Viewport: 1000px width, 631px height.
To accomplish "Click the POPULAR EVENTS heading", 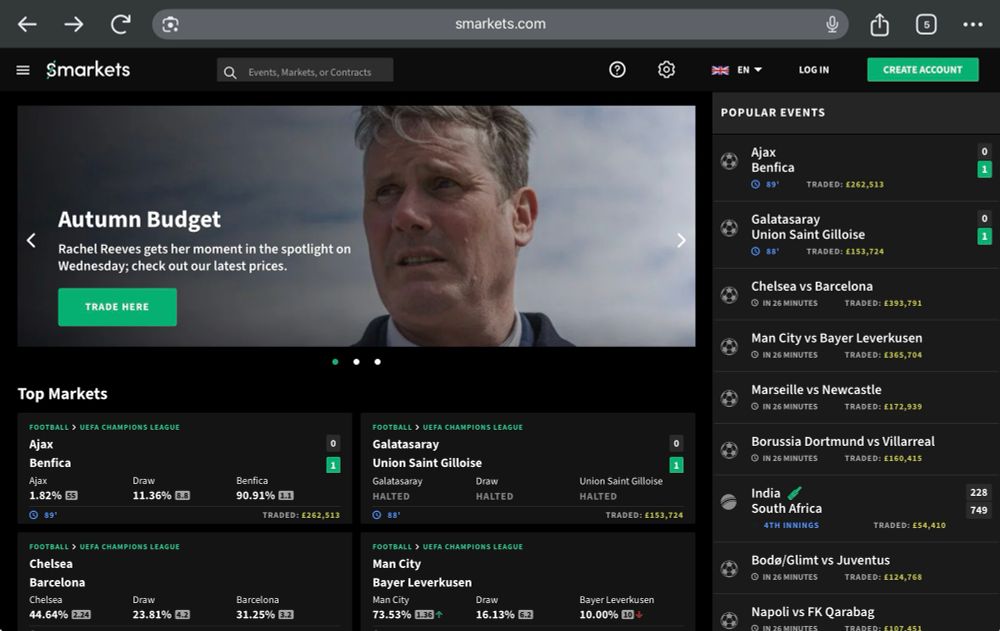I will point(772,113).
